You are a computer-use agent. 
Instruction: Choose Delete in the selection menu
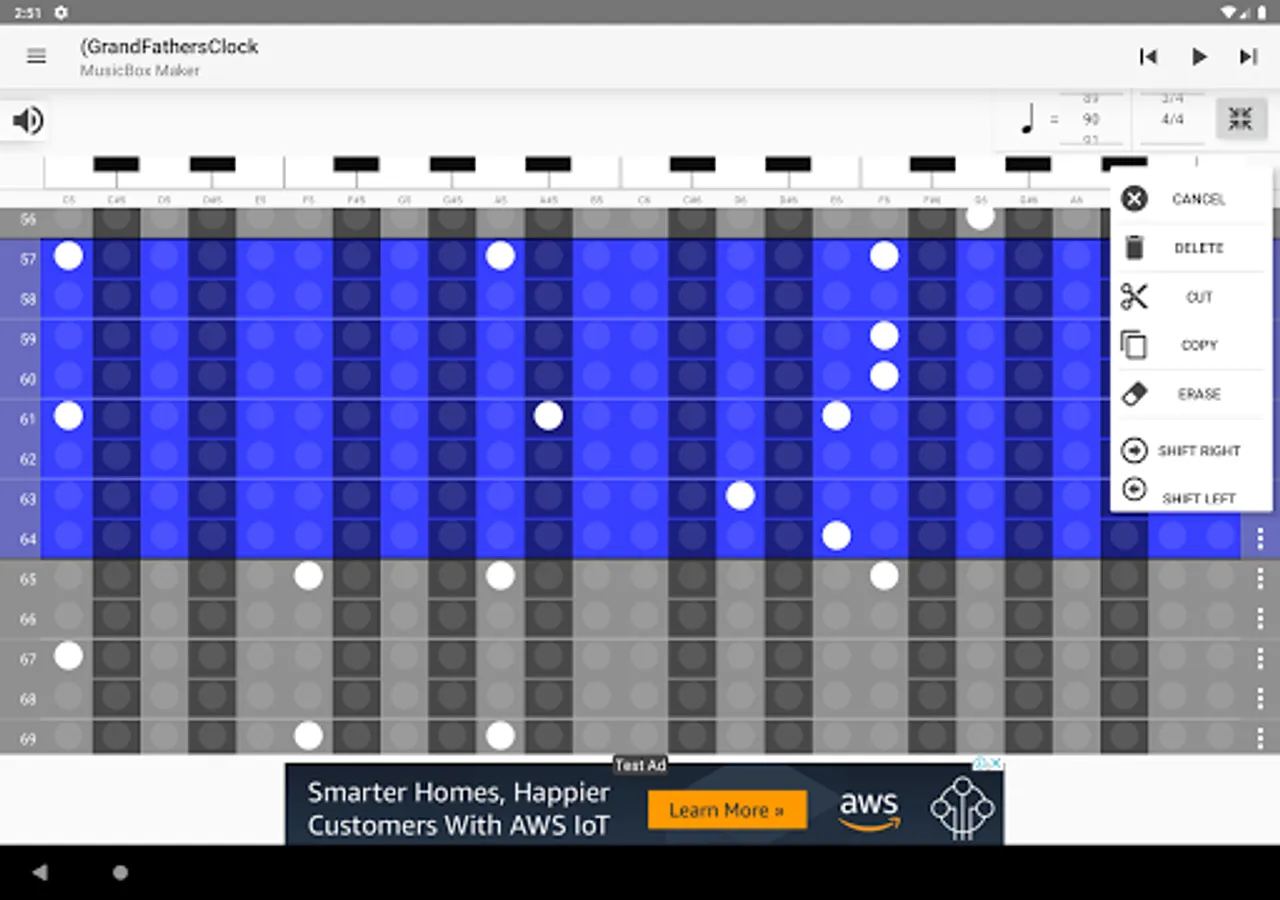(x=1191, y=248)
